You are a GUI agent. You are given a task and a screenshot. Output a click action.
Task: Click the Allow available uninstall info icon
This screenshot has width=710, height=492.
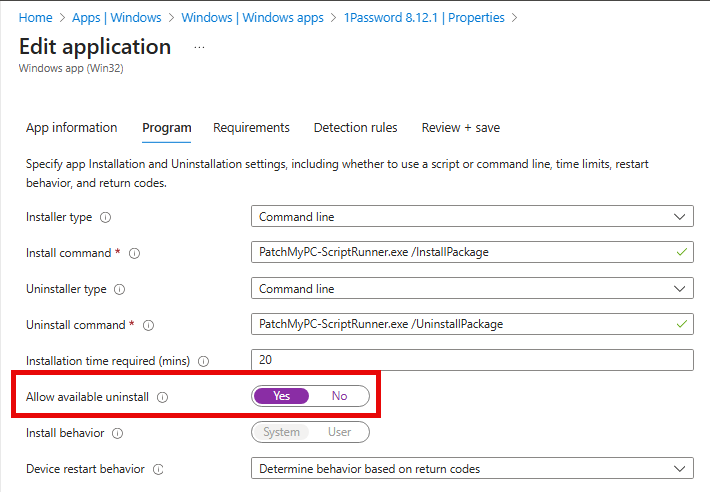[x=162, y=397]
